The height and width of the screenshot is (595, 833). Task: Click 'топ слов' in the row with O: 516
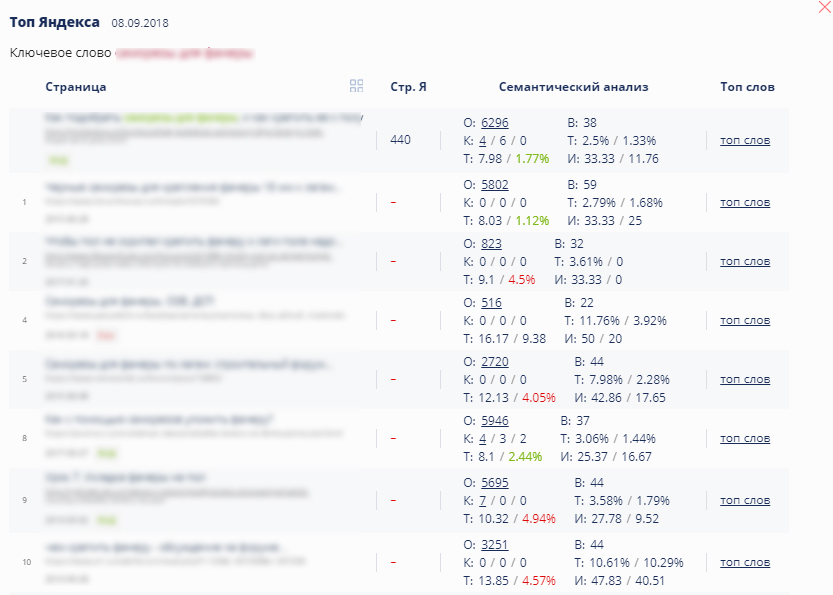tap(745, 321)
